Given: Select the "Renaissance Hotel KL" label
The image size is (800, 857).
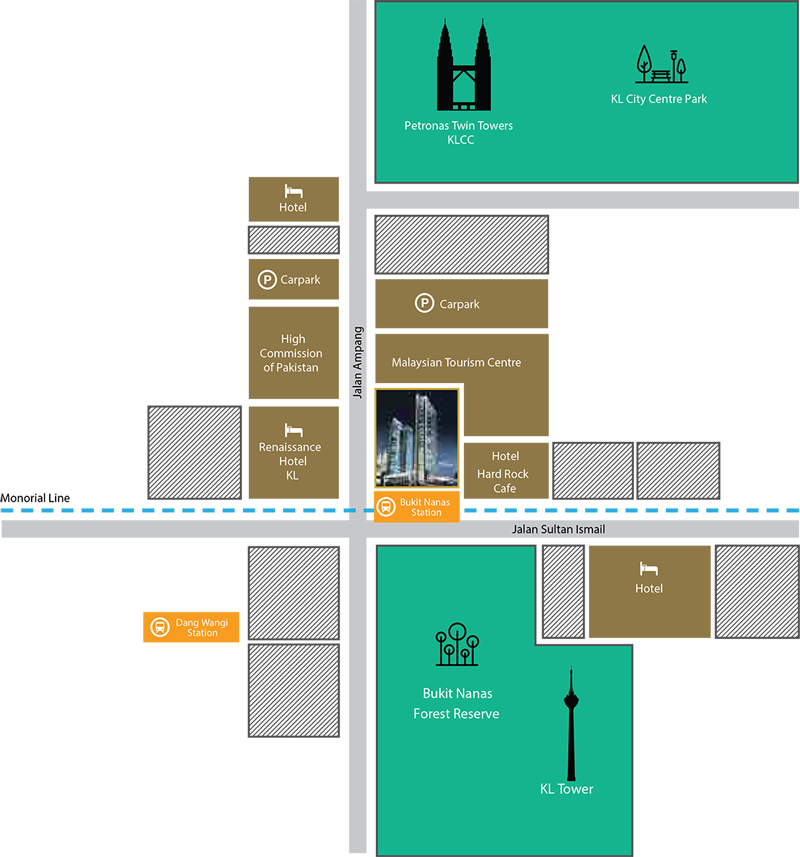Looking at the screenshot, I should 290,461.
